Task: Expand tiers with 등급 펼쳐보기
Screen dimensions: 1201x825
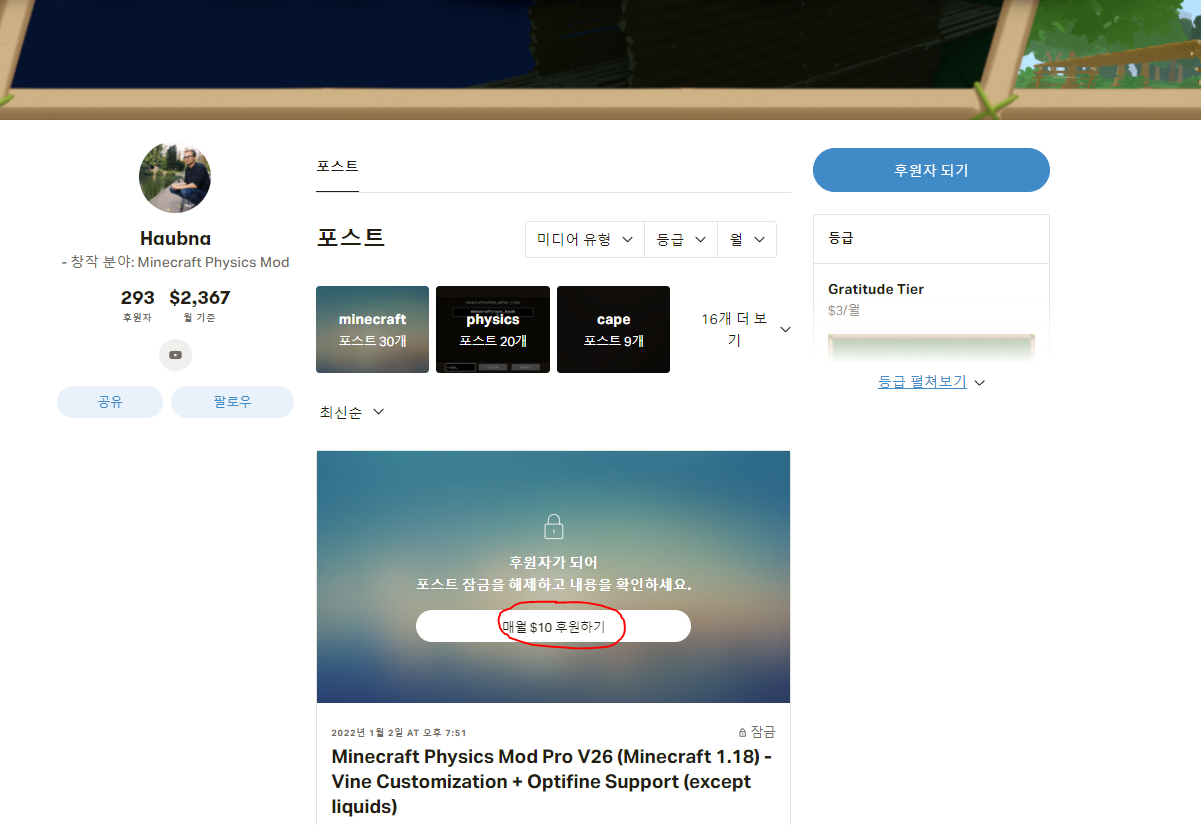Action: [931, 382]
